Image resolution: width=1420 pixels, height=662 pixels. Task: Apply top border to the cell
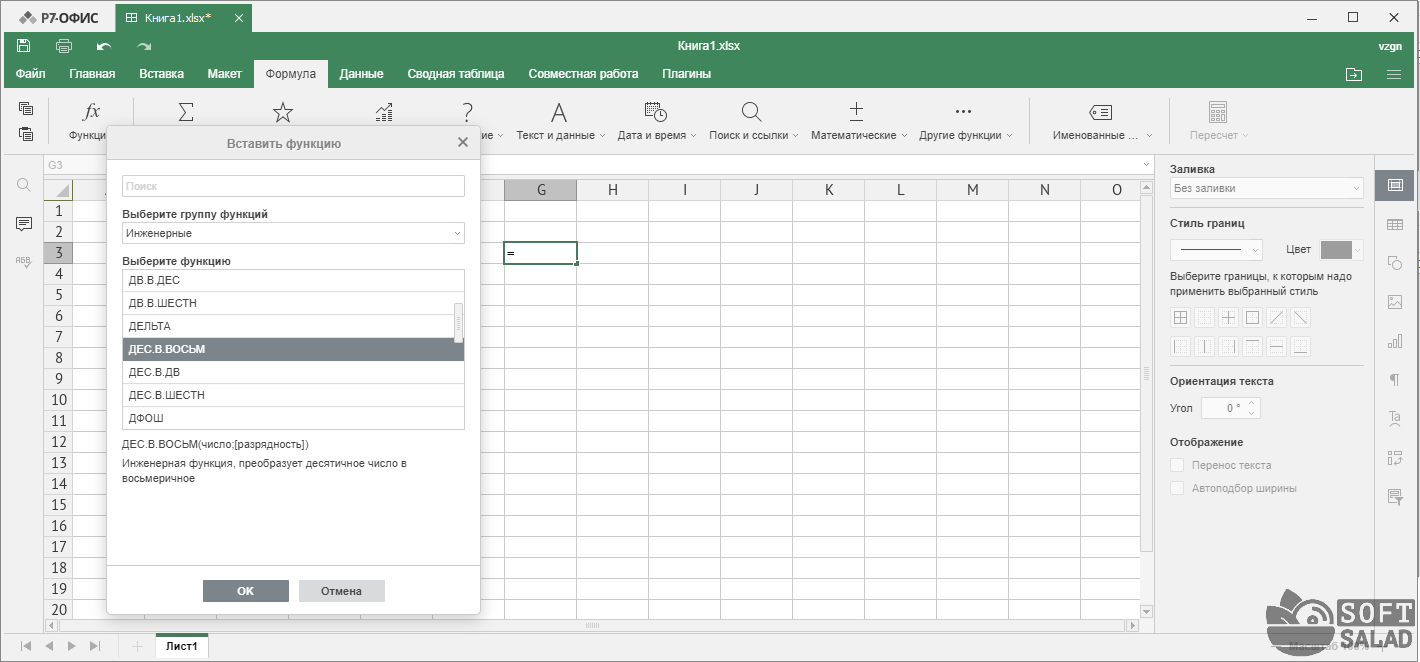click(x=1253, y=347)
